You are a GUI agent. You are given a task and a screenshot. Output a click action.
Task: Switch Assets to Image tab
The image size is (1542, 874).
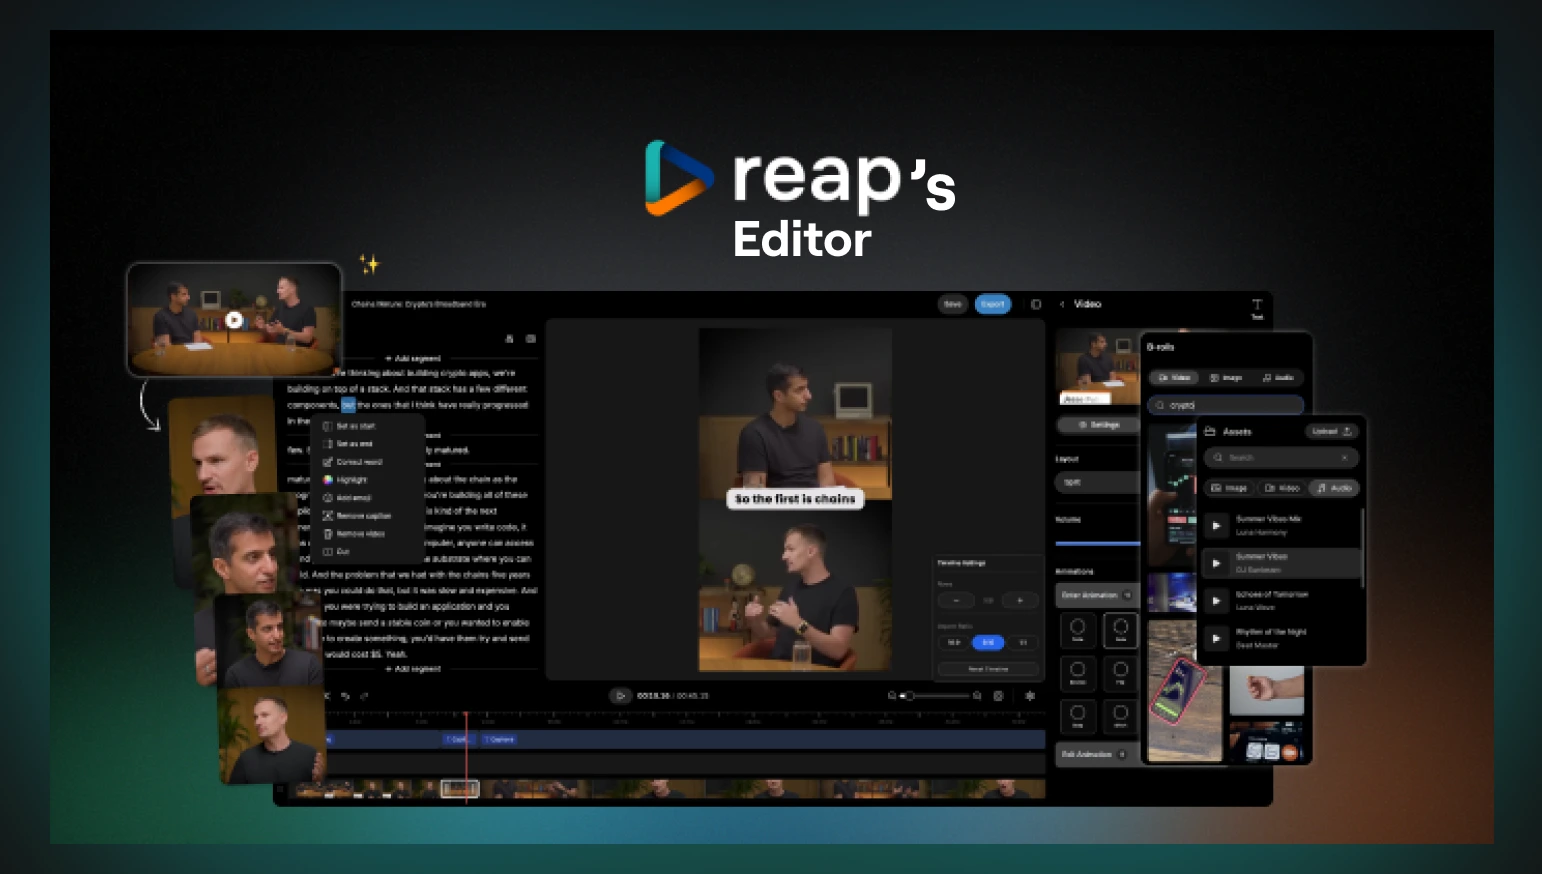pyautogui.click(x=1229, y=488)
